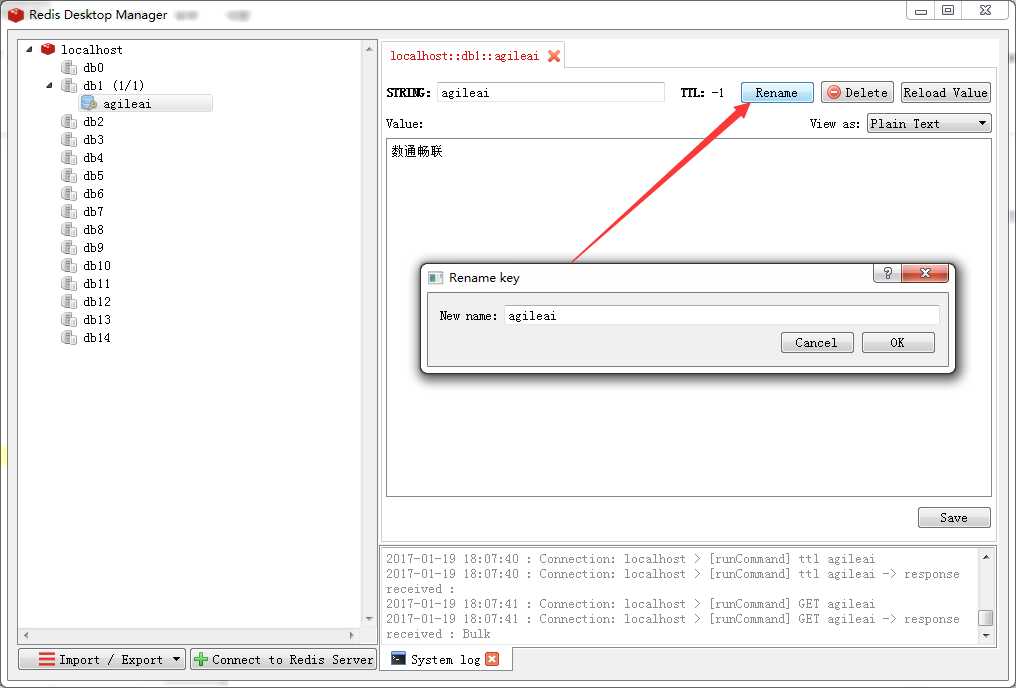1016x688 pixels.
Task: Click the system log vertical scrollbar thumb
Action: (986, 617)
